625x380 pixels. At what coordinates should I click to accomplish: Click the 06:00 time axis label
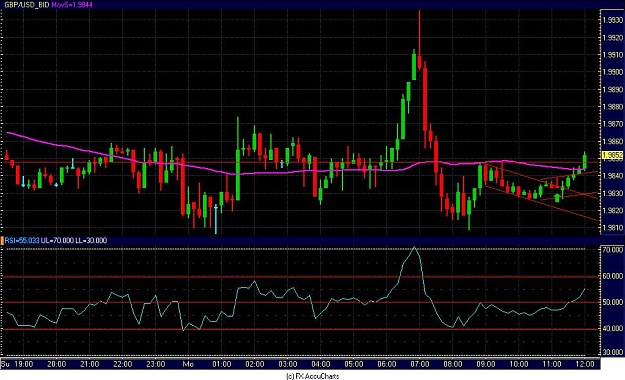[x=387, y=364]
